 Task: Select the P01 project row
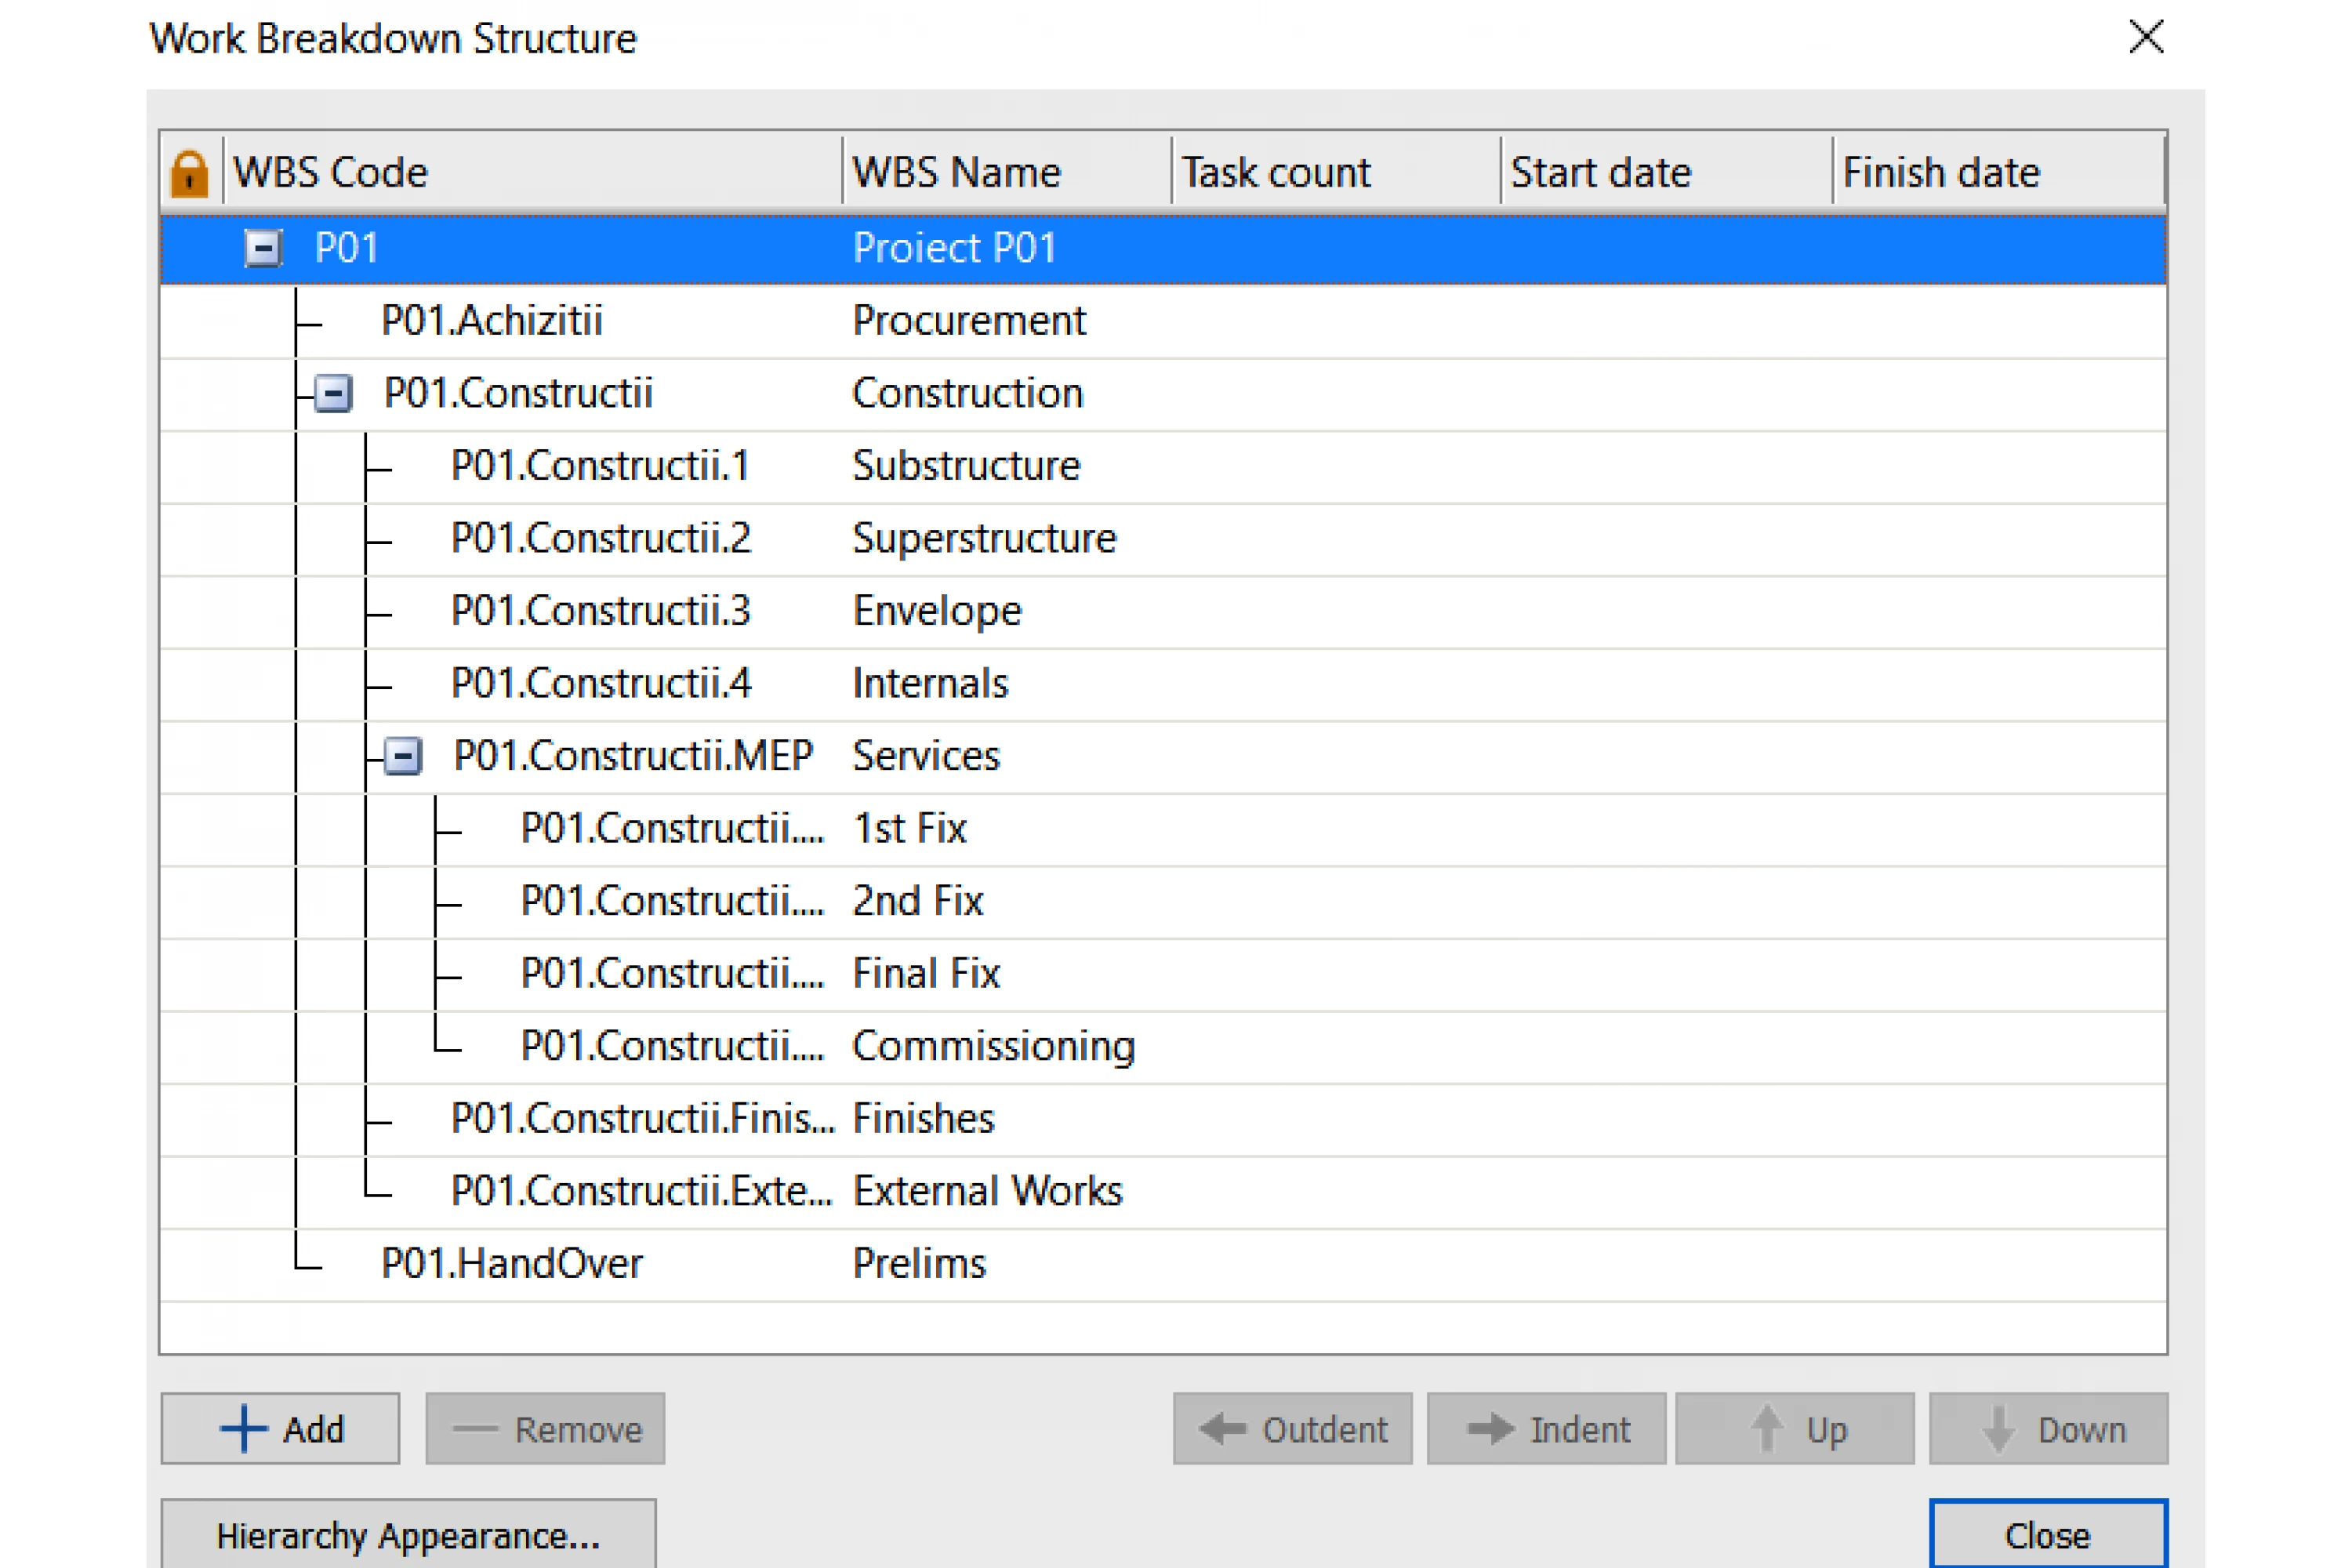tap(1163, 248)
